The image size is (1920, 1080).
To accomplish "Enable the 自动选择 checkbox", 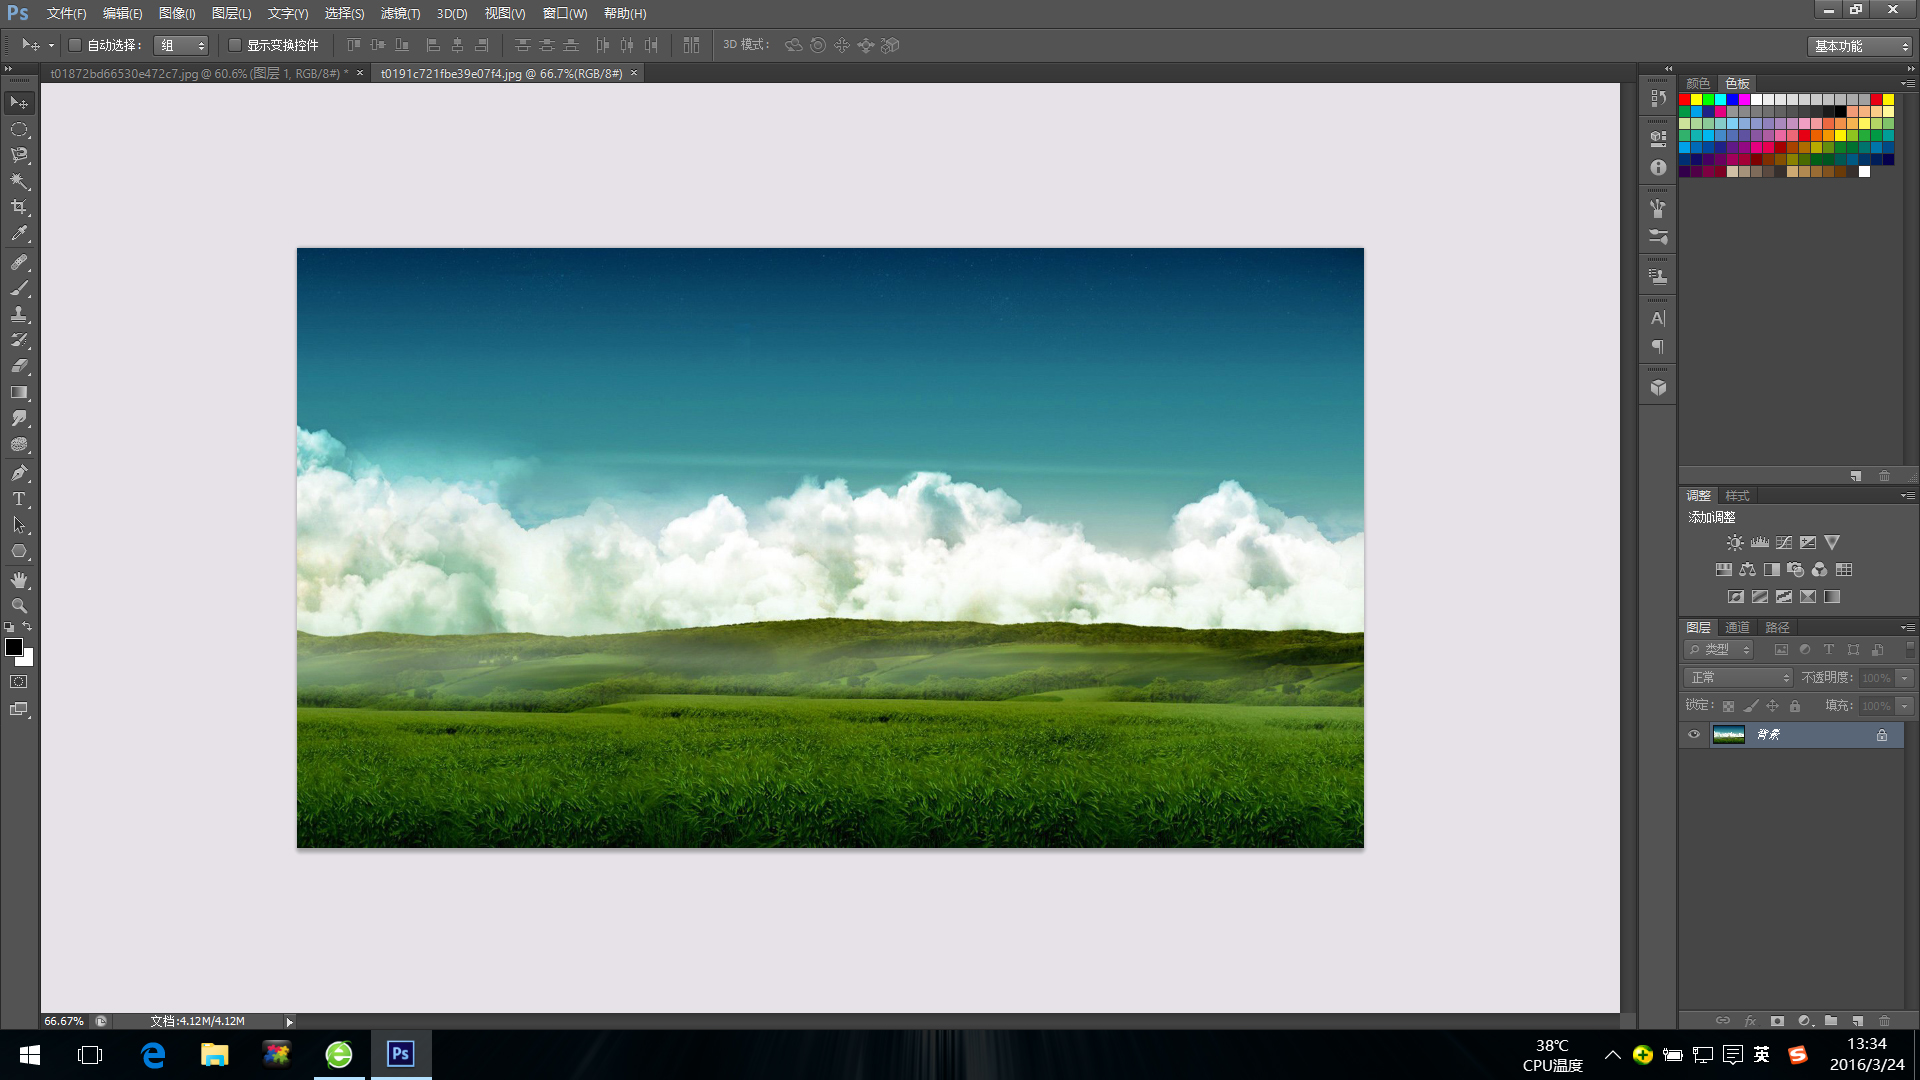I will coord(75,45).
